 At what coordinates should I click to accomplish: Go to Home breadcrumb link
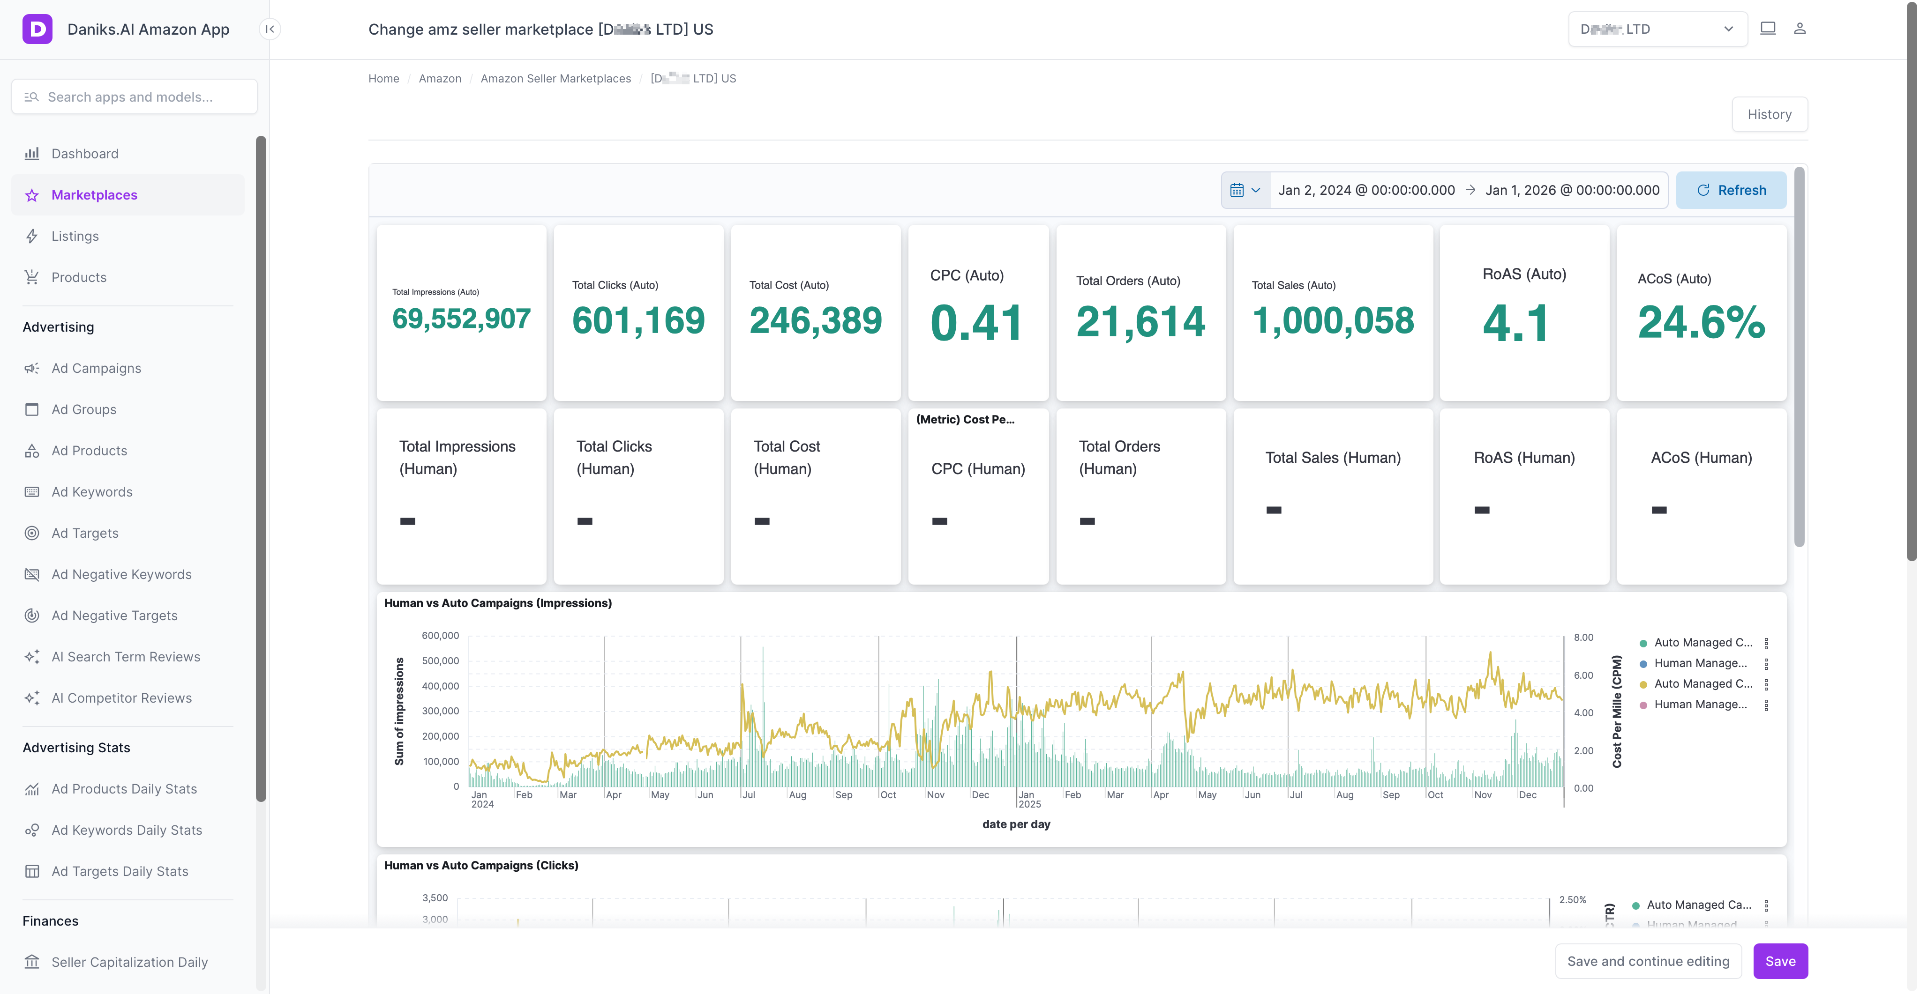coord(383,79)
